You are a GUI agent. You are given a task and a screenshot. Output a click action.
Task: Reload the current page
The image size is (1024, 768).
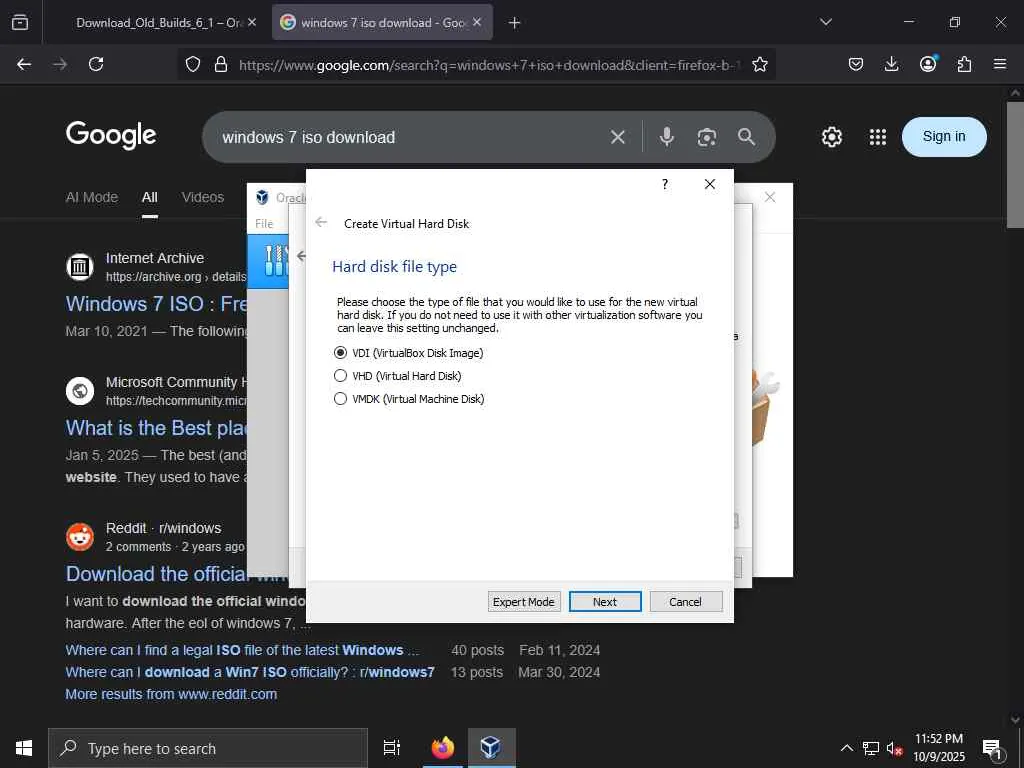click(96, 64)
